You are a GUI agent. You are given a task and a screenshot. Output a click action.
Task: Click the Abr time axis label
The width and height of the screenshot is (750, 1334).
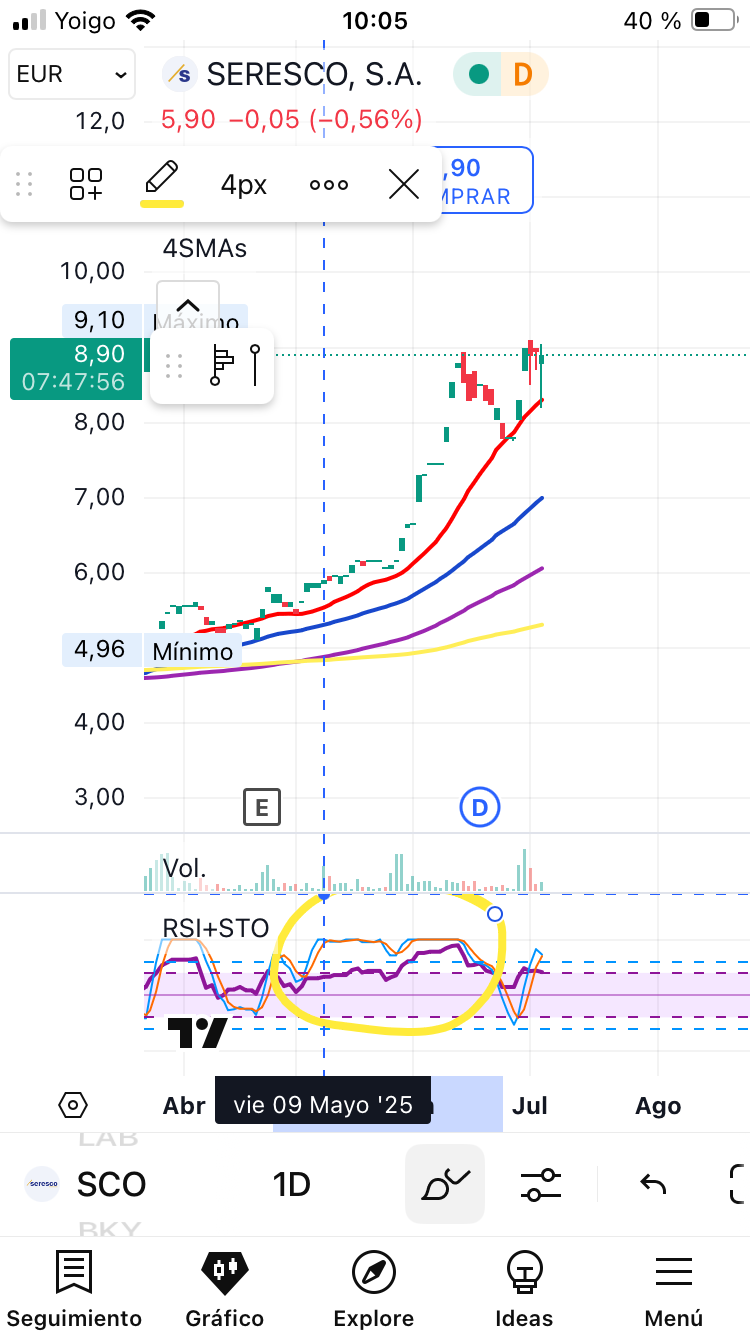(184, 1106)
